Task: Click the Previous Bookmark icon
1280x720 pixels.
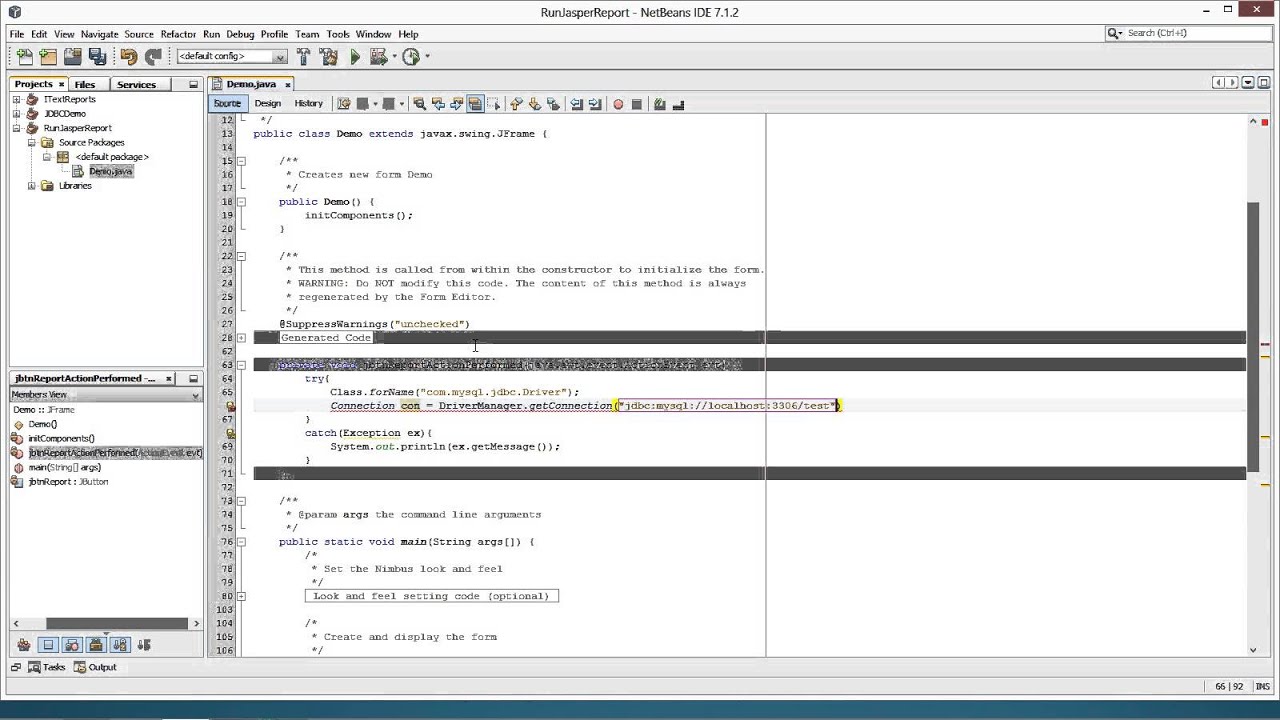Action: (x=516, y=104)
